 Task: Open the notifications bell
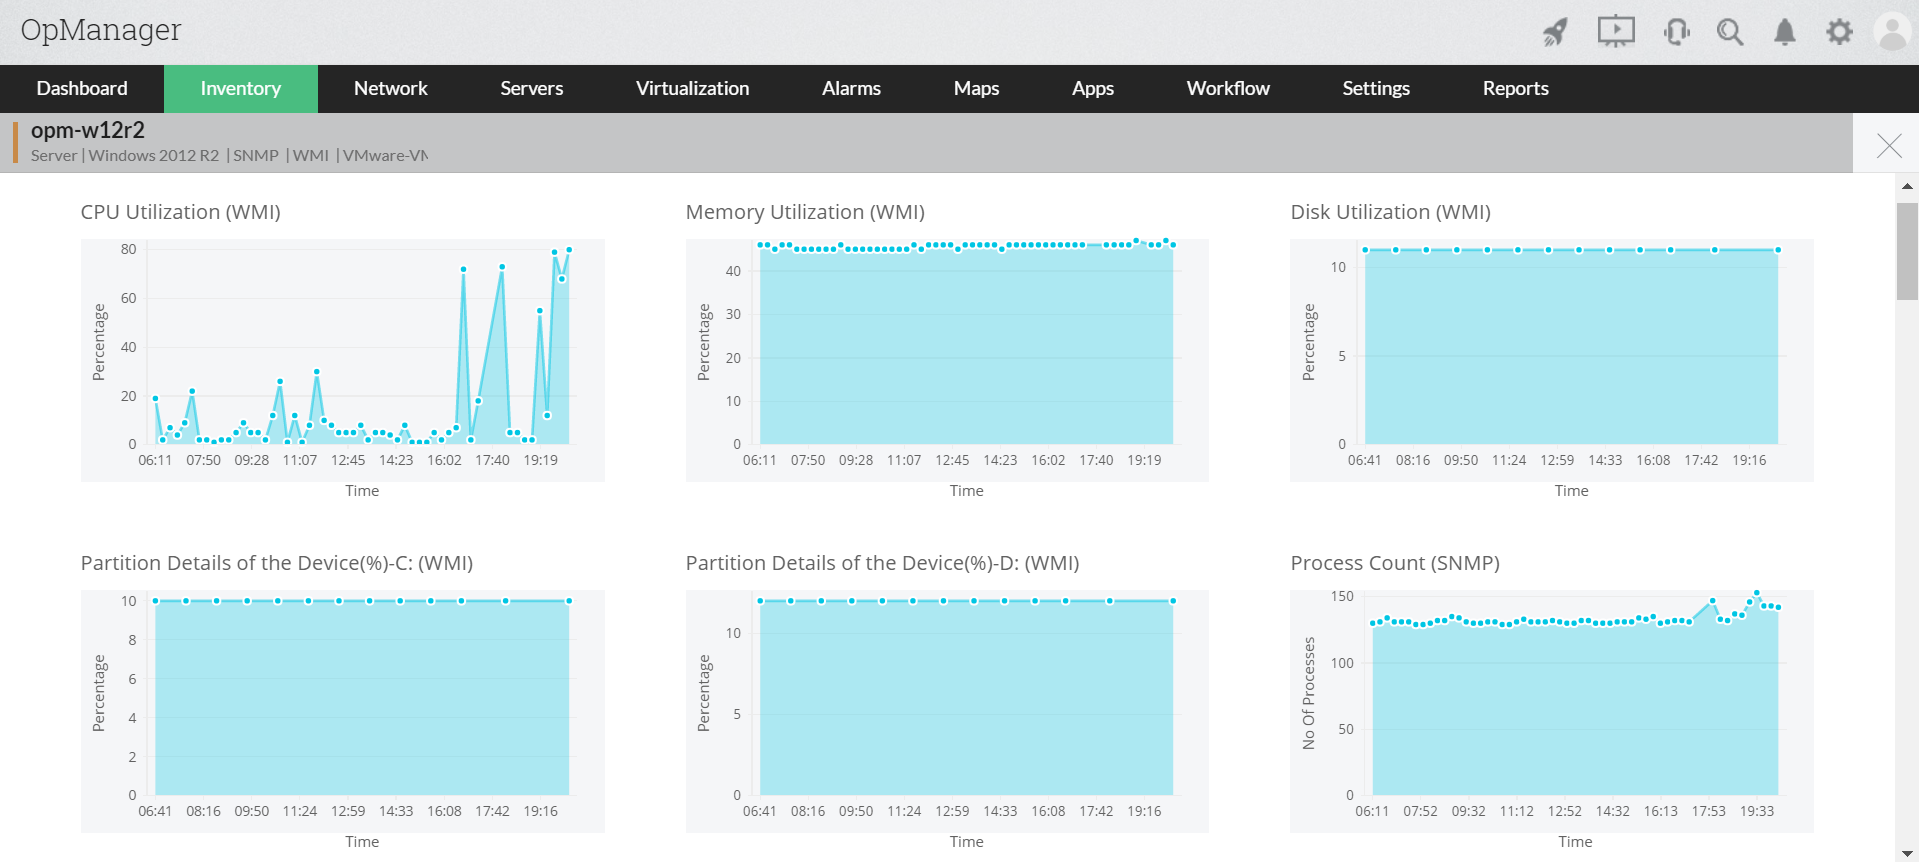(x=1785, y=32)
